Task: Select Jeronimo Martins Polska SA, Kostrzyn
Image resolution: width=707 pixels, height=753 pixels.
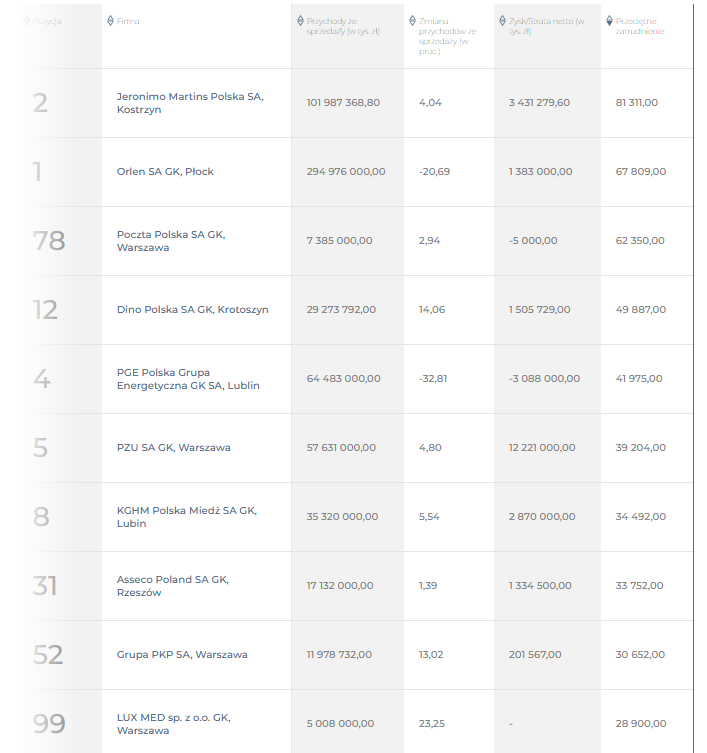Action: coord(190,103)
